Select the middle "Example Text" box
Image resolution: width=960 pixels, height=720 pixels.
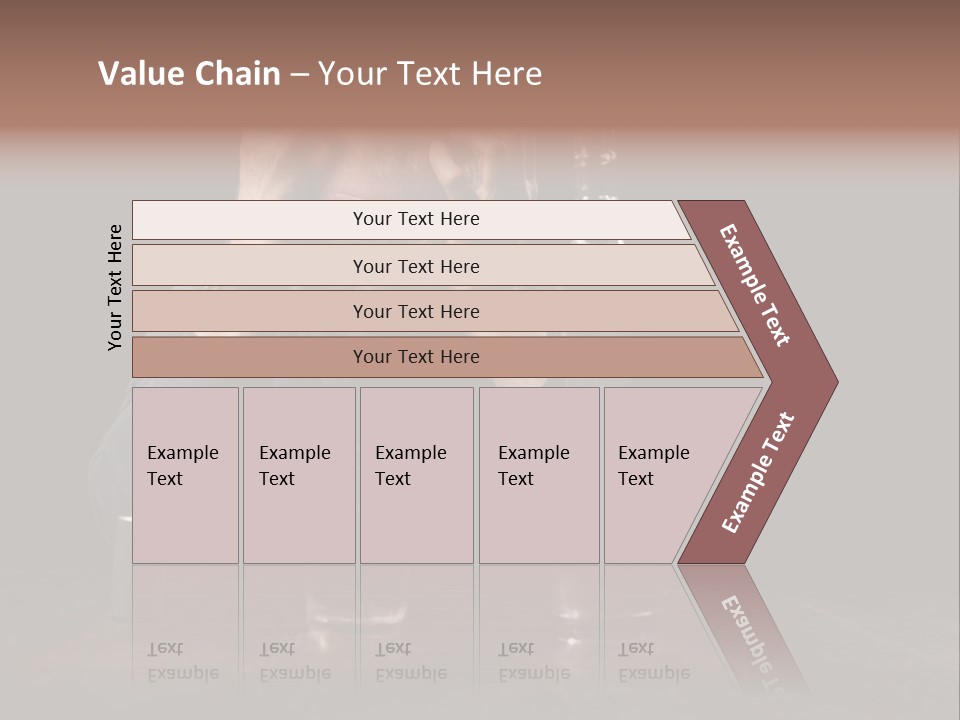(x=416, y=475)
